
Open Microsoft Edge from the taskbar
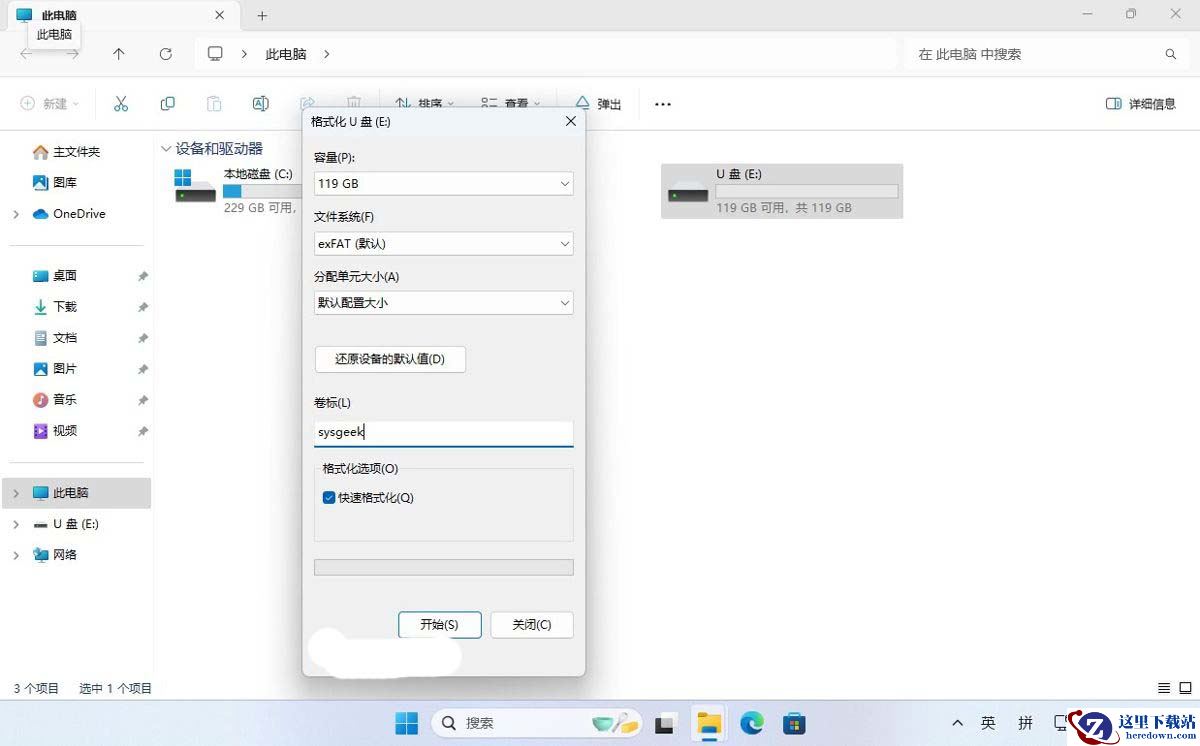pyautogui.click(x=752, y=723)
